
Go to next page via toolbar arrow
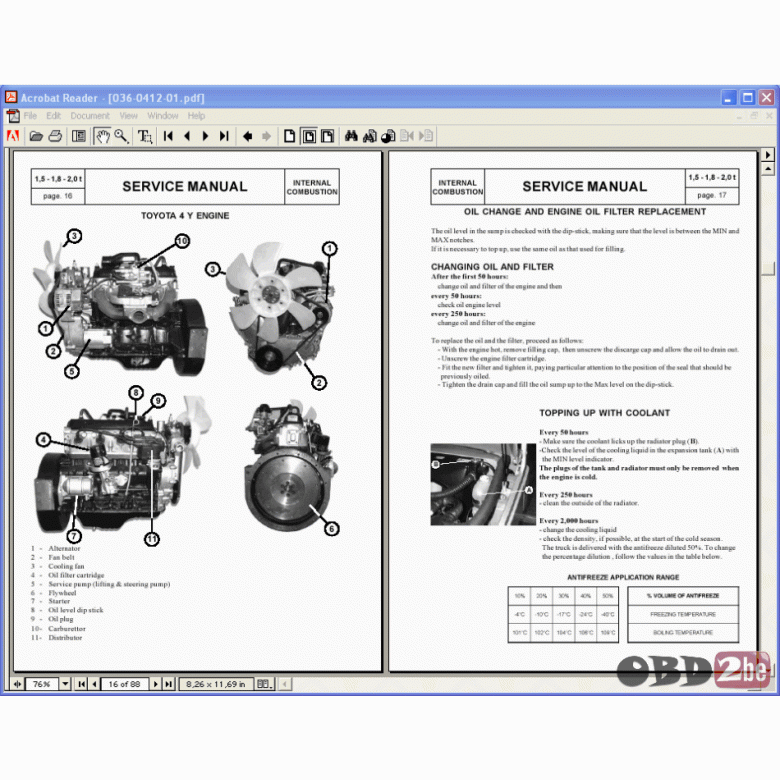tap(205, 136)
